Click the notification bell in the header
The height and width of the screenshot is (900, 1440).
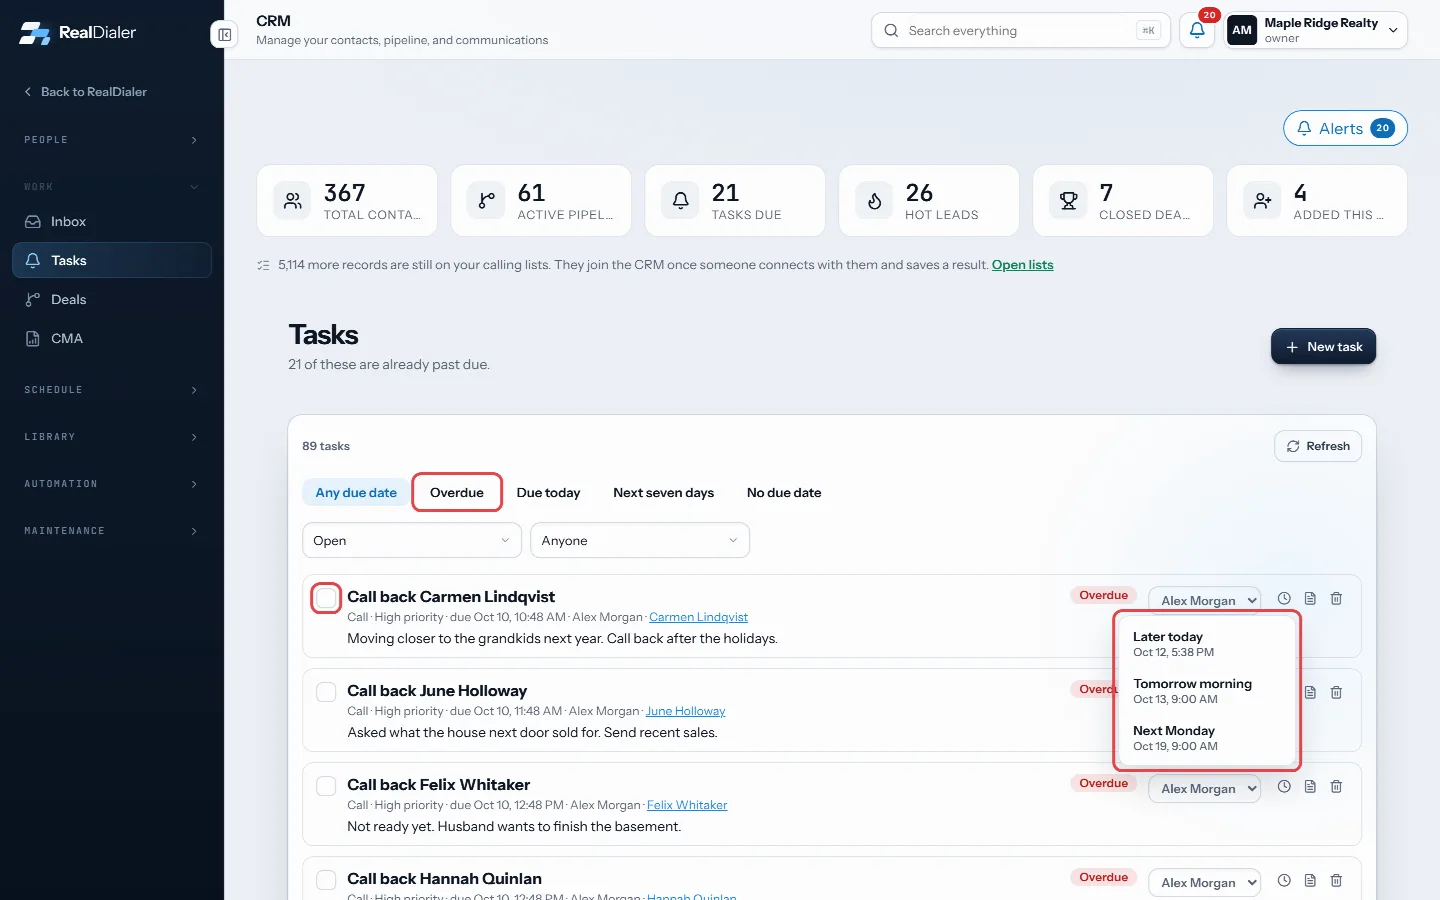click(x=1197, y=30)
